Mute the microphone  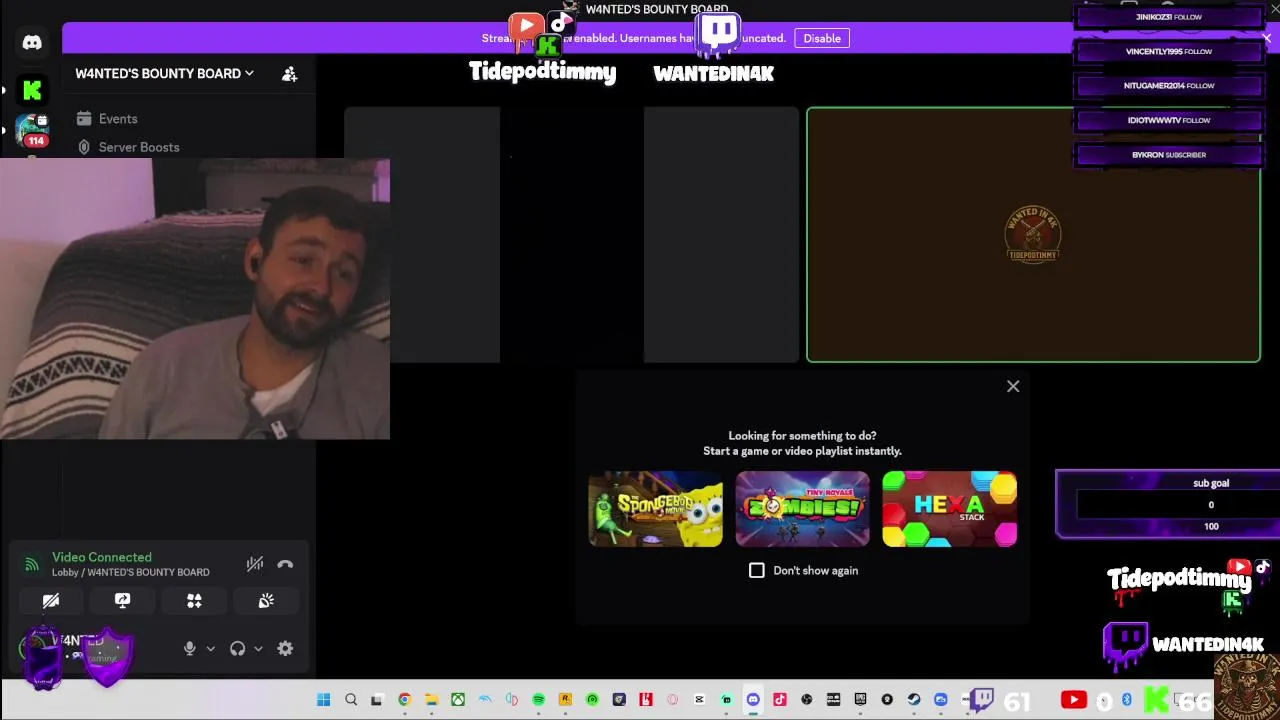189,648
